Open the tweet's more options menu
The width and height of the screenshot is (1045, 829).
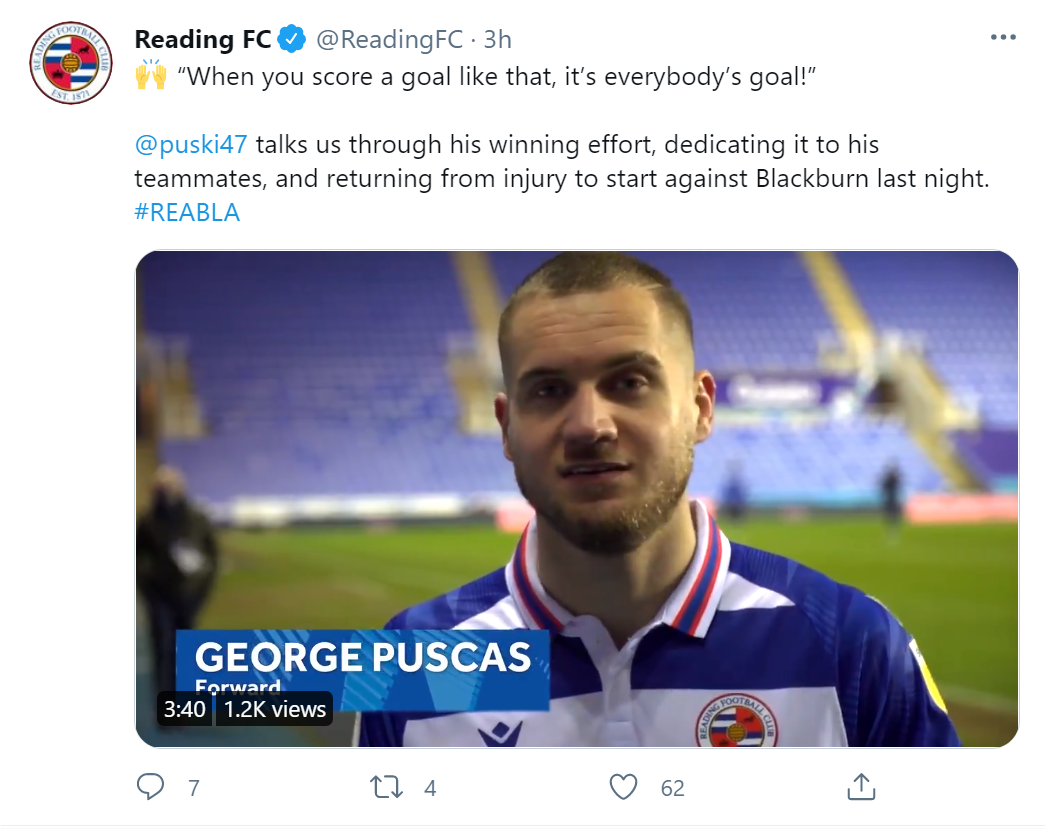(1002, 38)
